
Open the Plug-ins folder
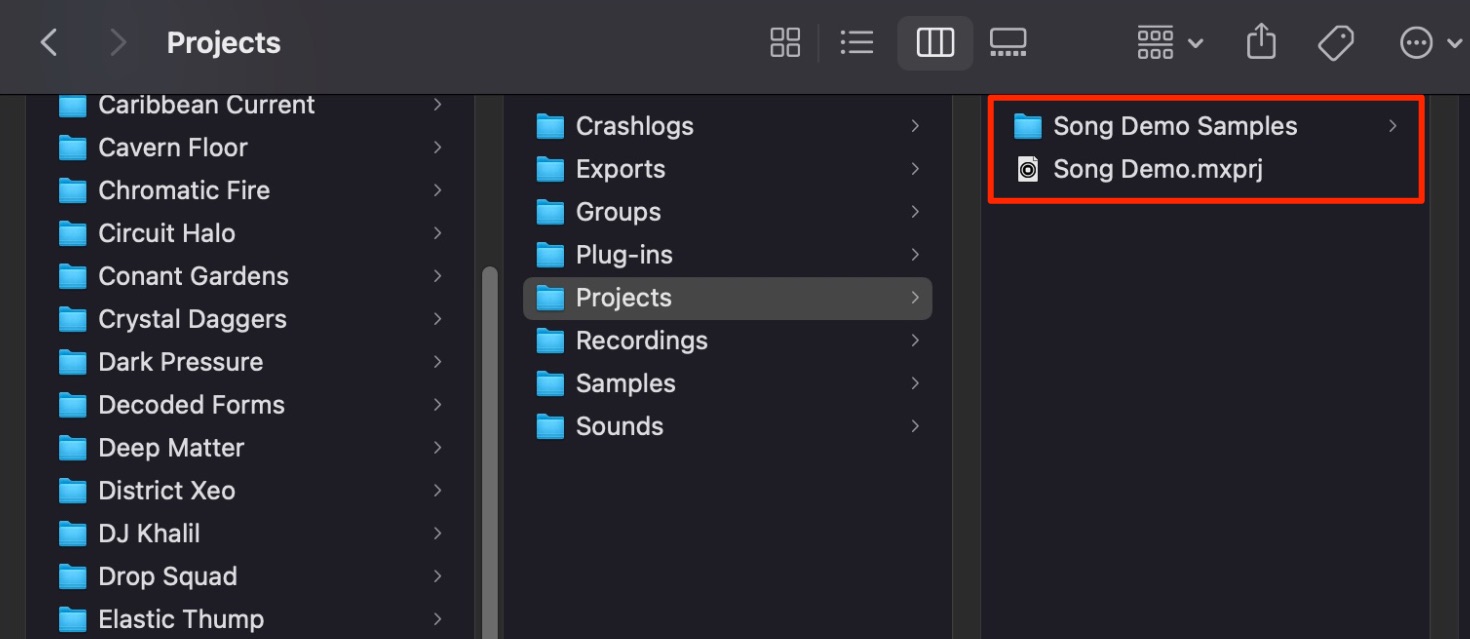pyautogui.click(x=727, y=255)
